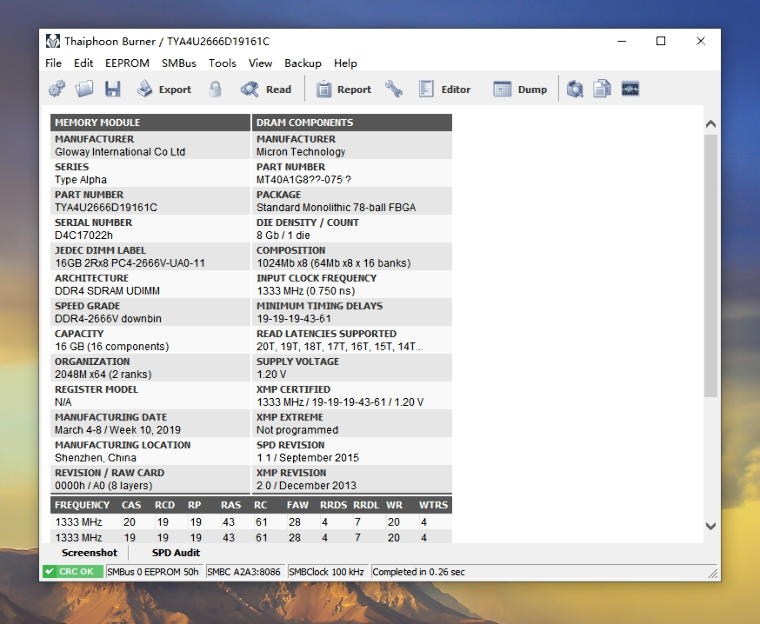Click the padlock write-protection icon

coord(215,89)
